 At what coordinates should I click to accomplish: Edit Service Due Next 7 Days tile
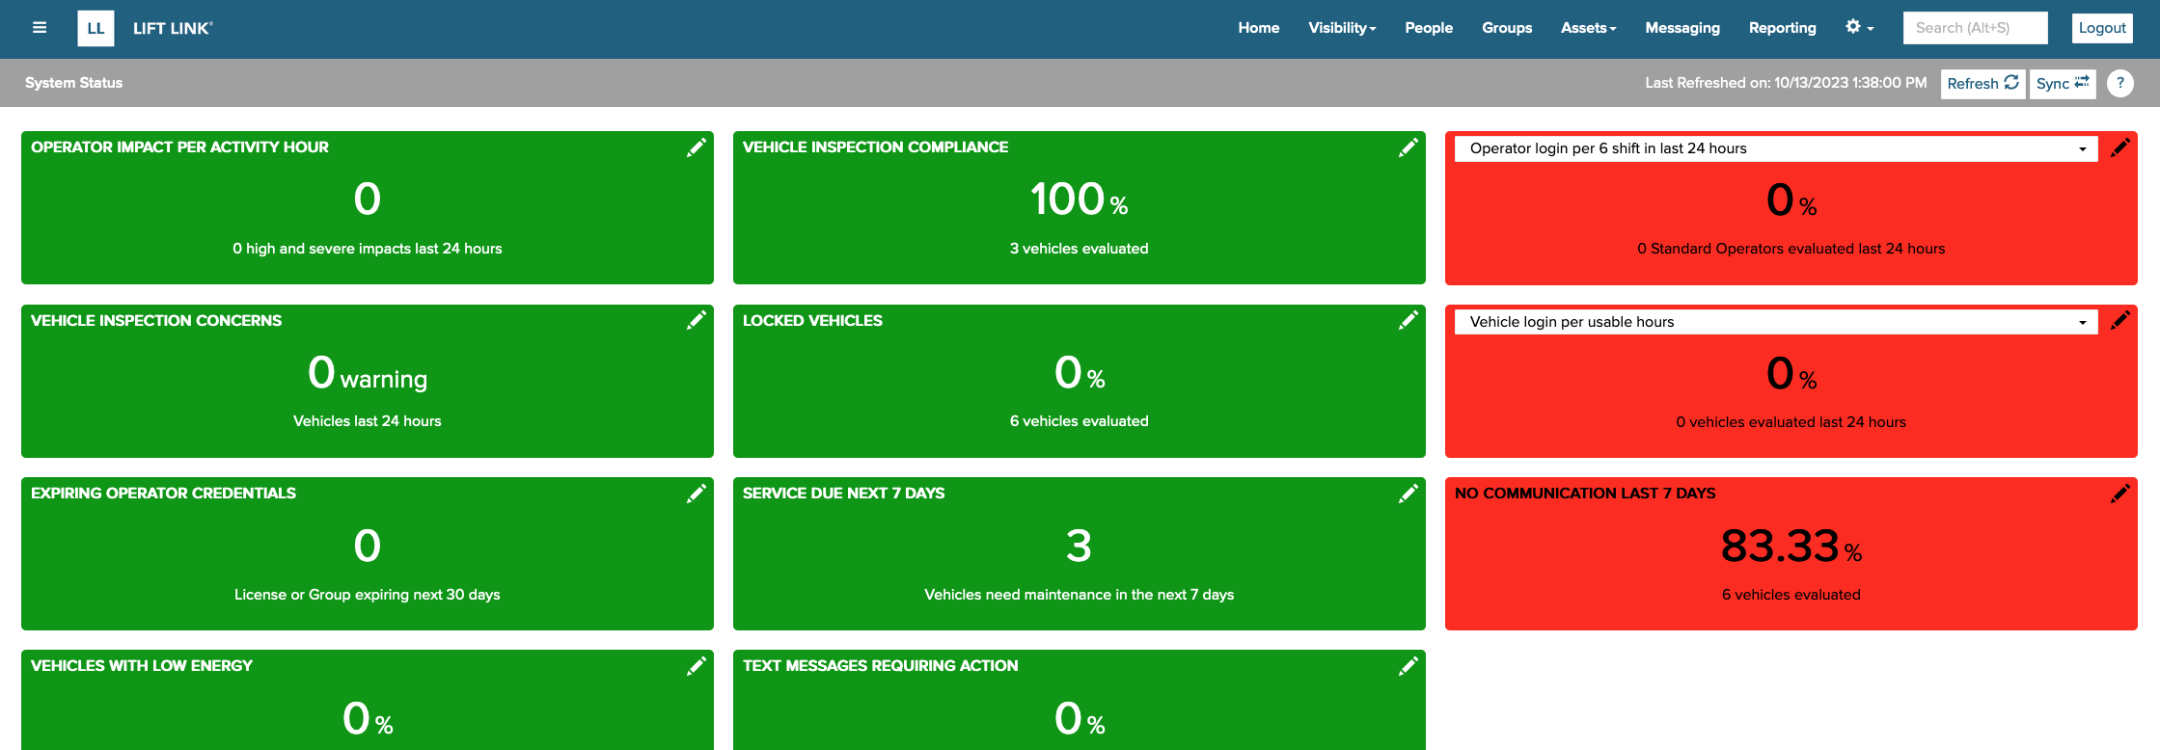[1408, 493]
